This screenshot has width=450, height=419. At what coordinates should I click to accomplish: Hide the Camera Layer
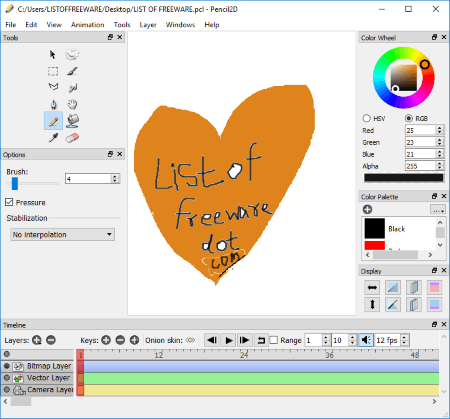[x=7, y=390]
